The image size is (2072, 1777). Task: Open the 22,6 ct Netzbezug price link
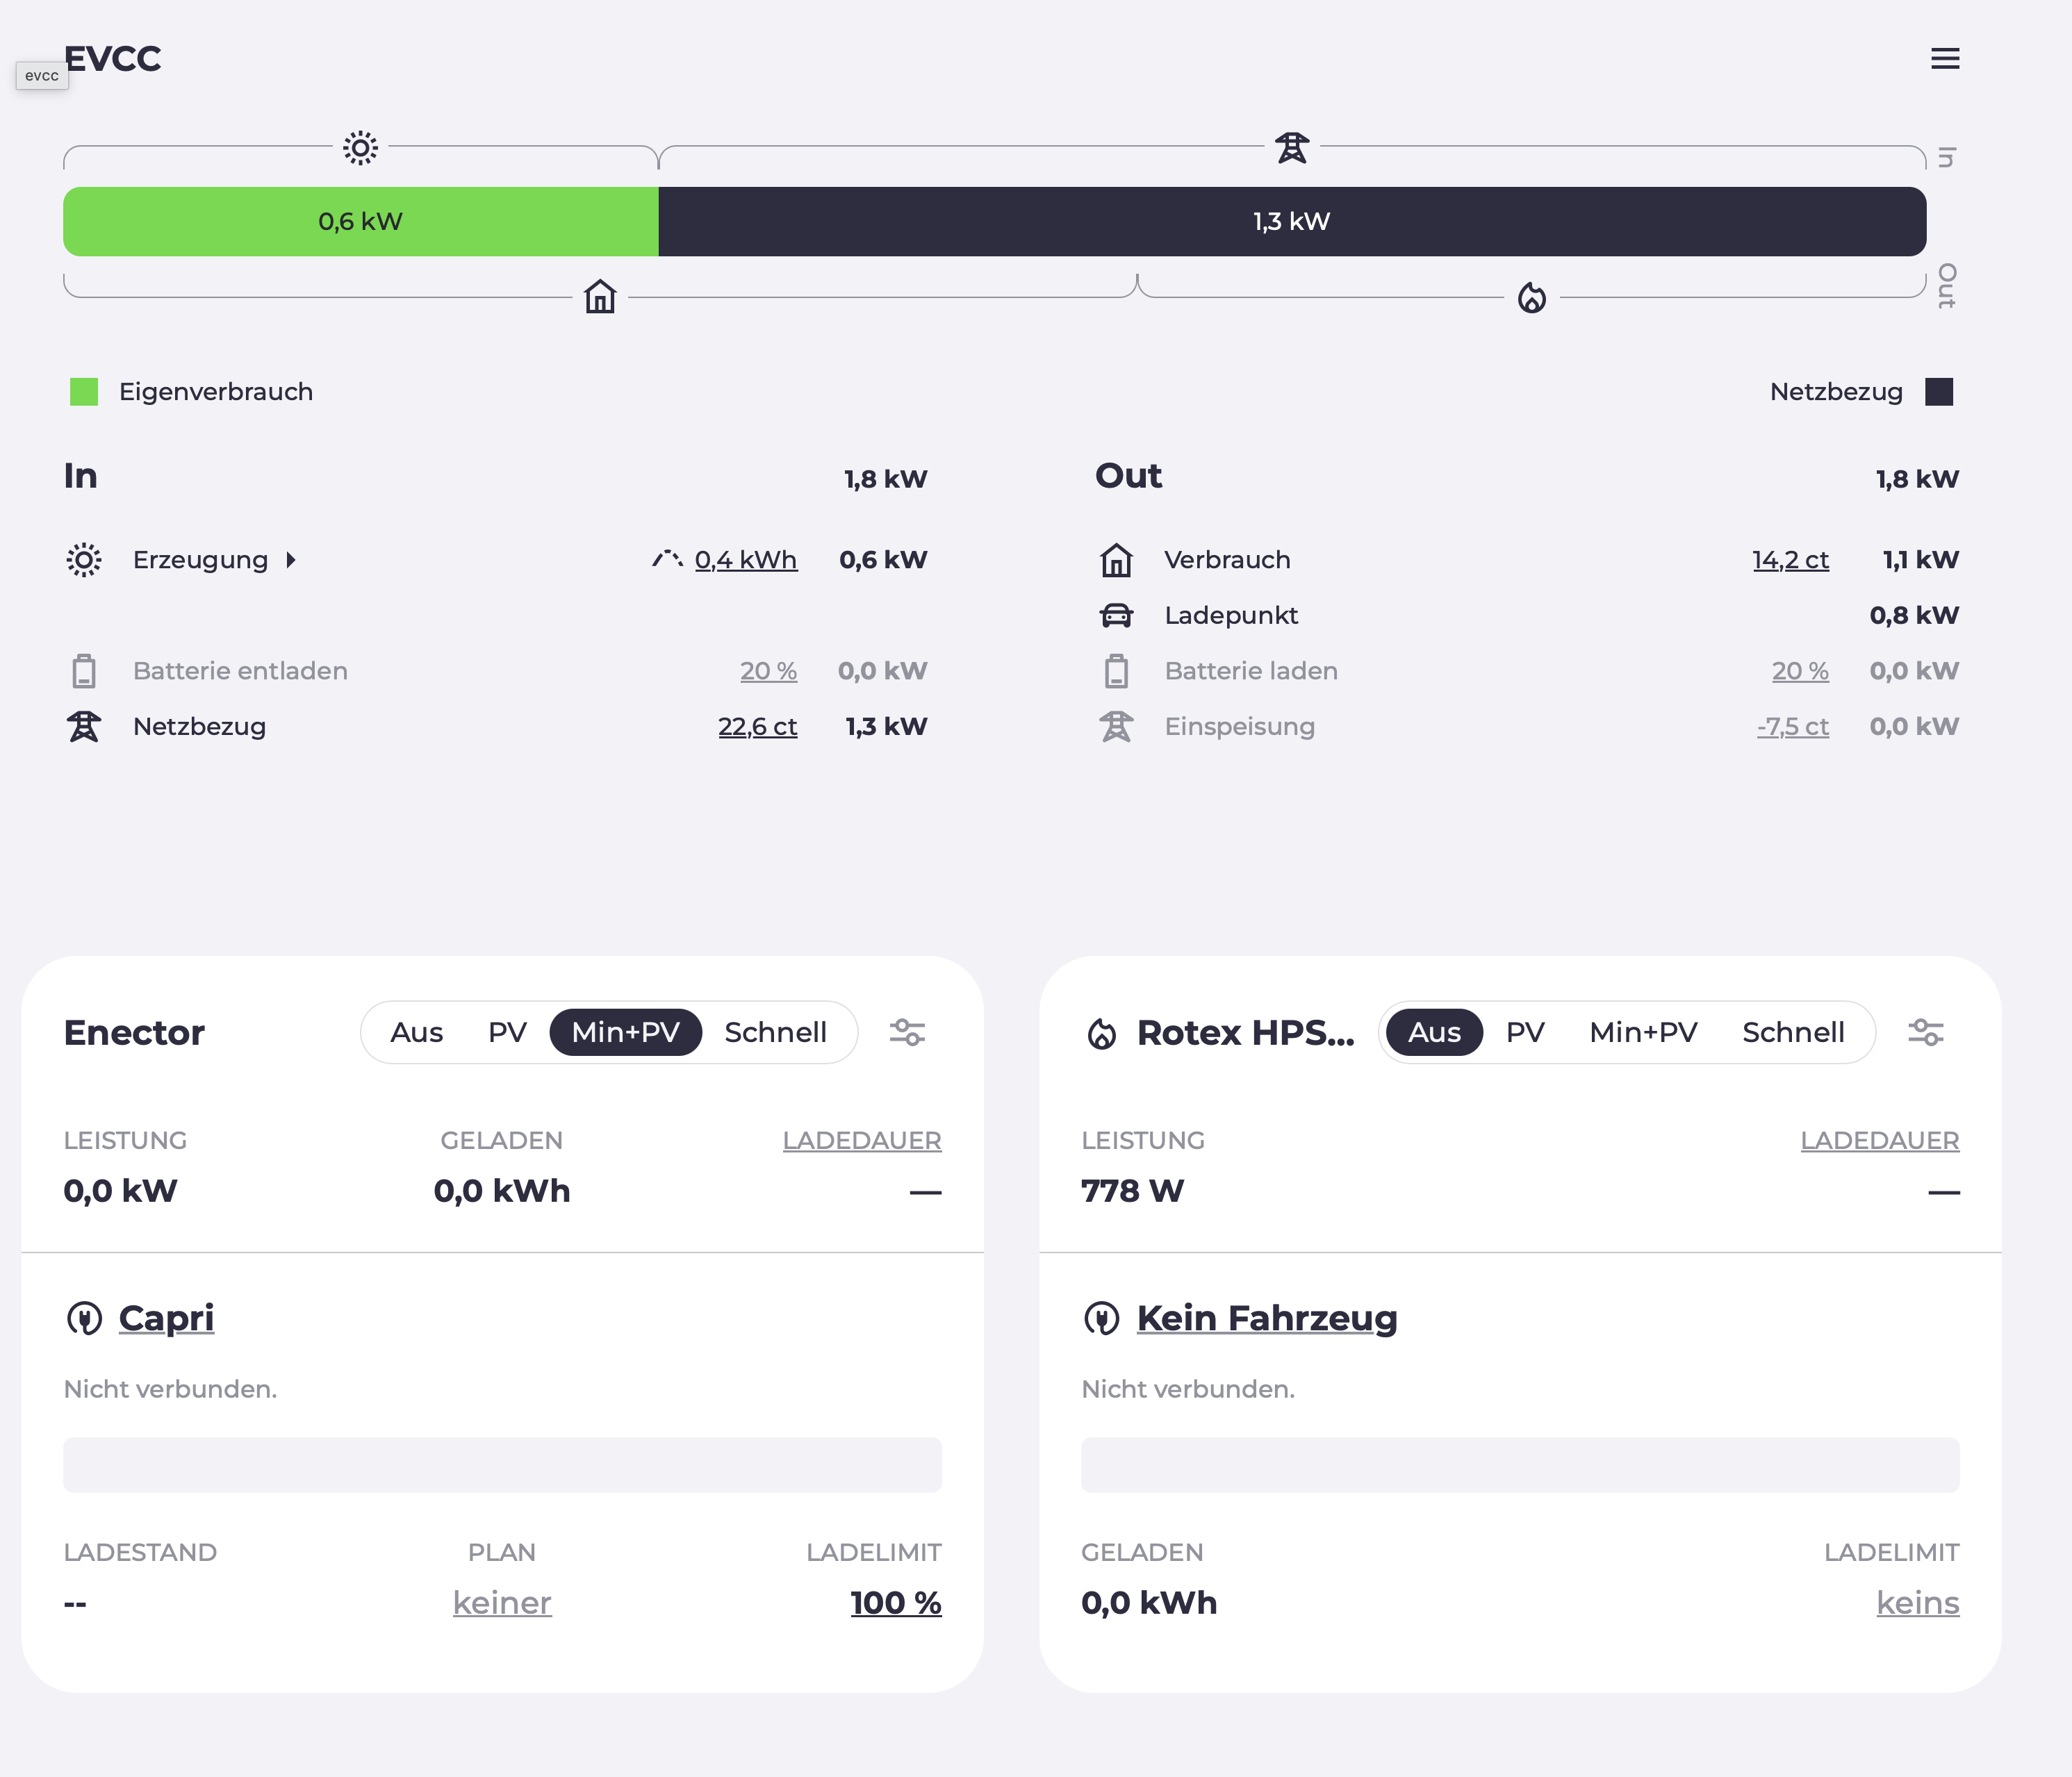coord(757,727)
